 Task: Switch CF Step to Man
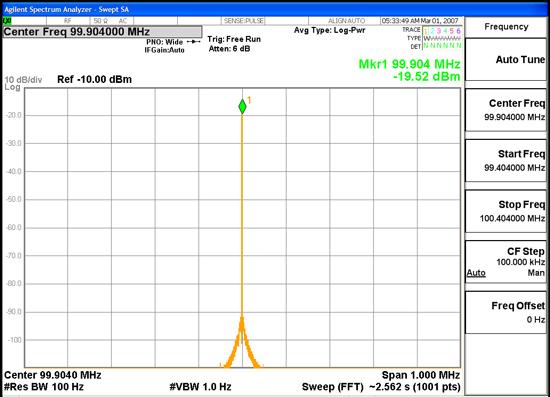(536, 273)
